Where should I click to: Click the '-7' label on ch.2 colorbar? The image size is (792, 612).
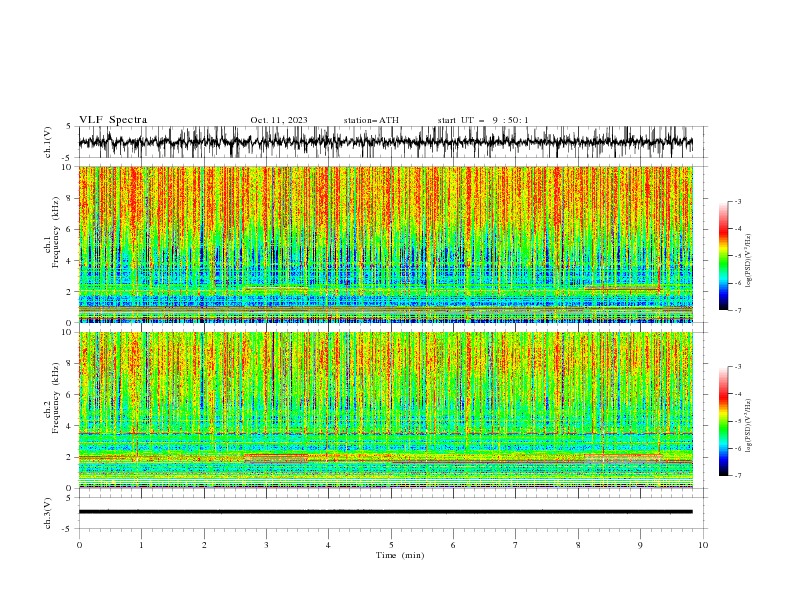coord(737,476)
